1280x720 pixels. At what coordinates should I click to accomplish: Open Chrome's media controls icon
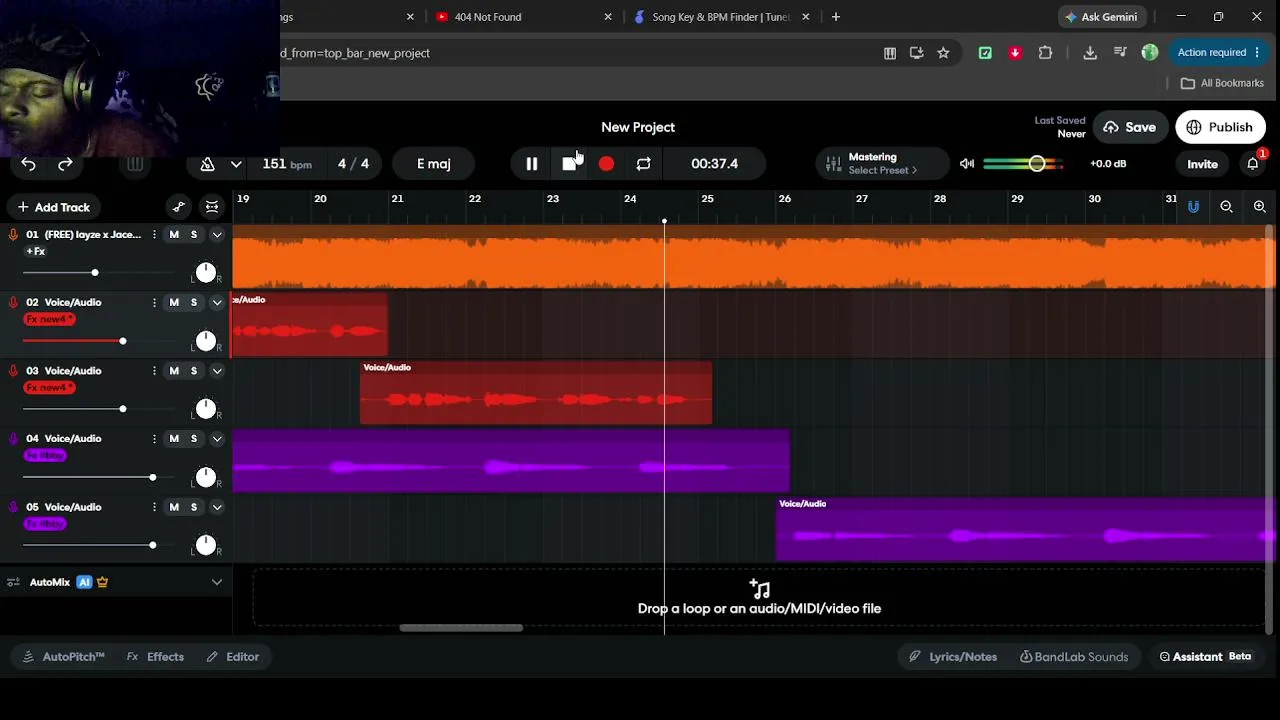click(x=1120, y=53)
